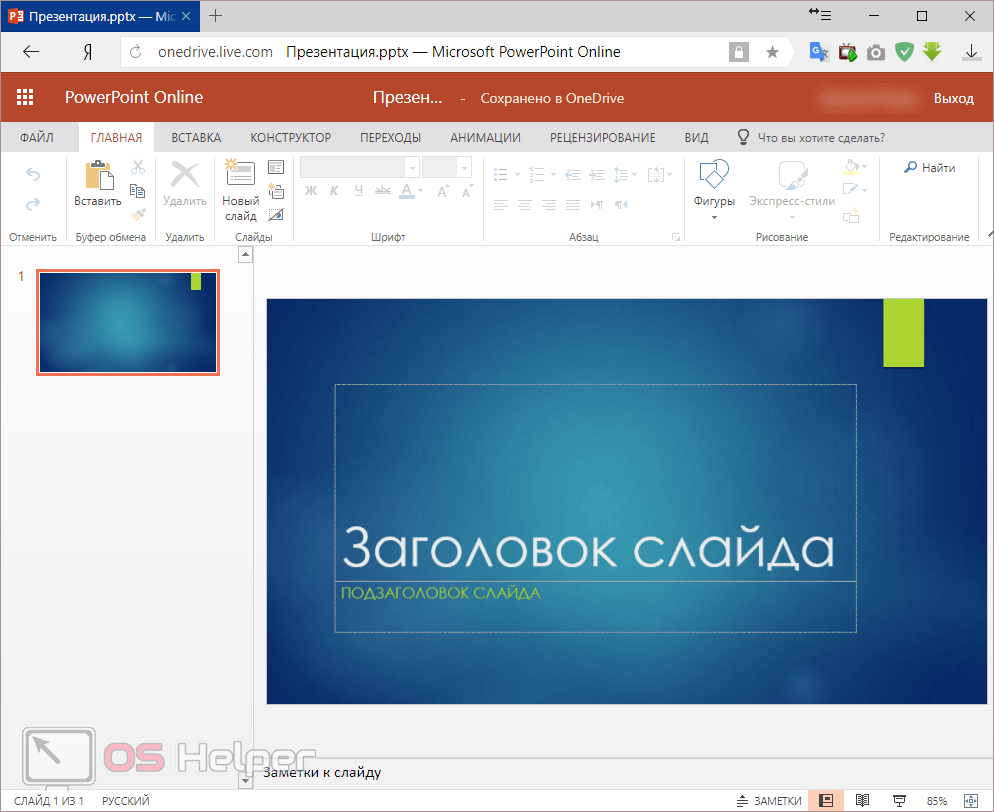
Task: Go back using the browser arrow
Action: pos(30,52)
